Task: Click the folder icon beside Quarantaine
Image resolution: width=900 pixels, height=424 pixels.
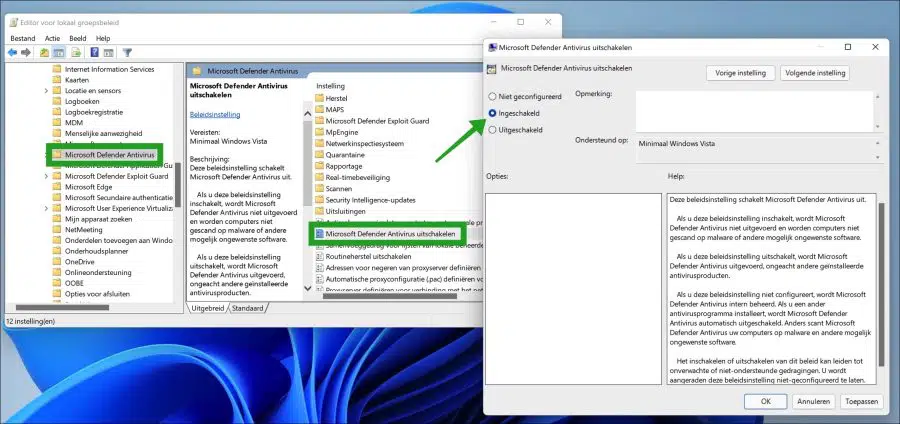Action: click(320, 155)
